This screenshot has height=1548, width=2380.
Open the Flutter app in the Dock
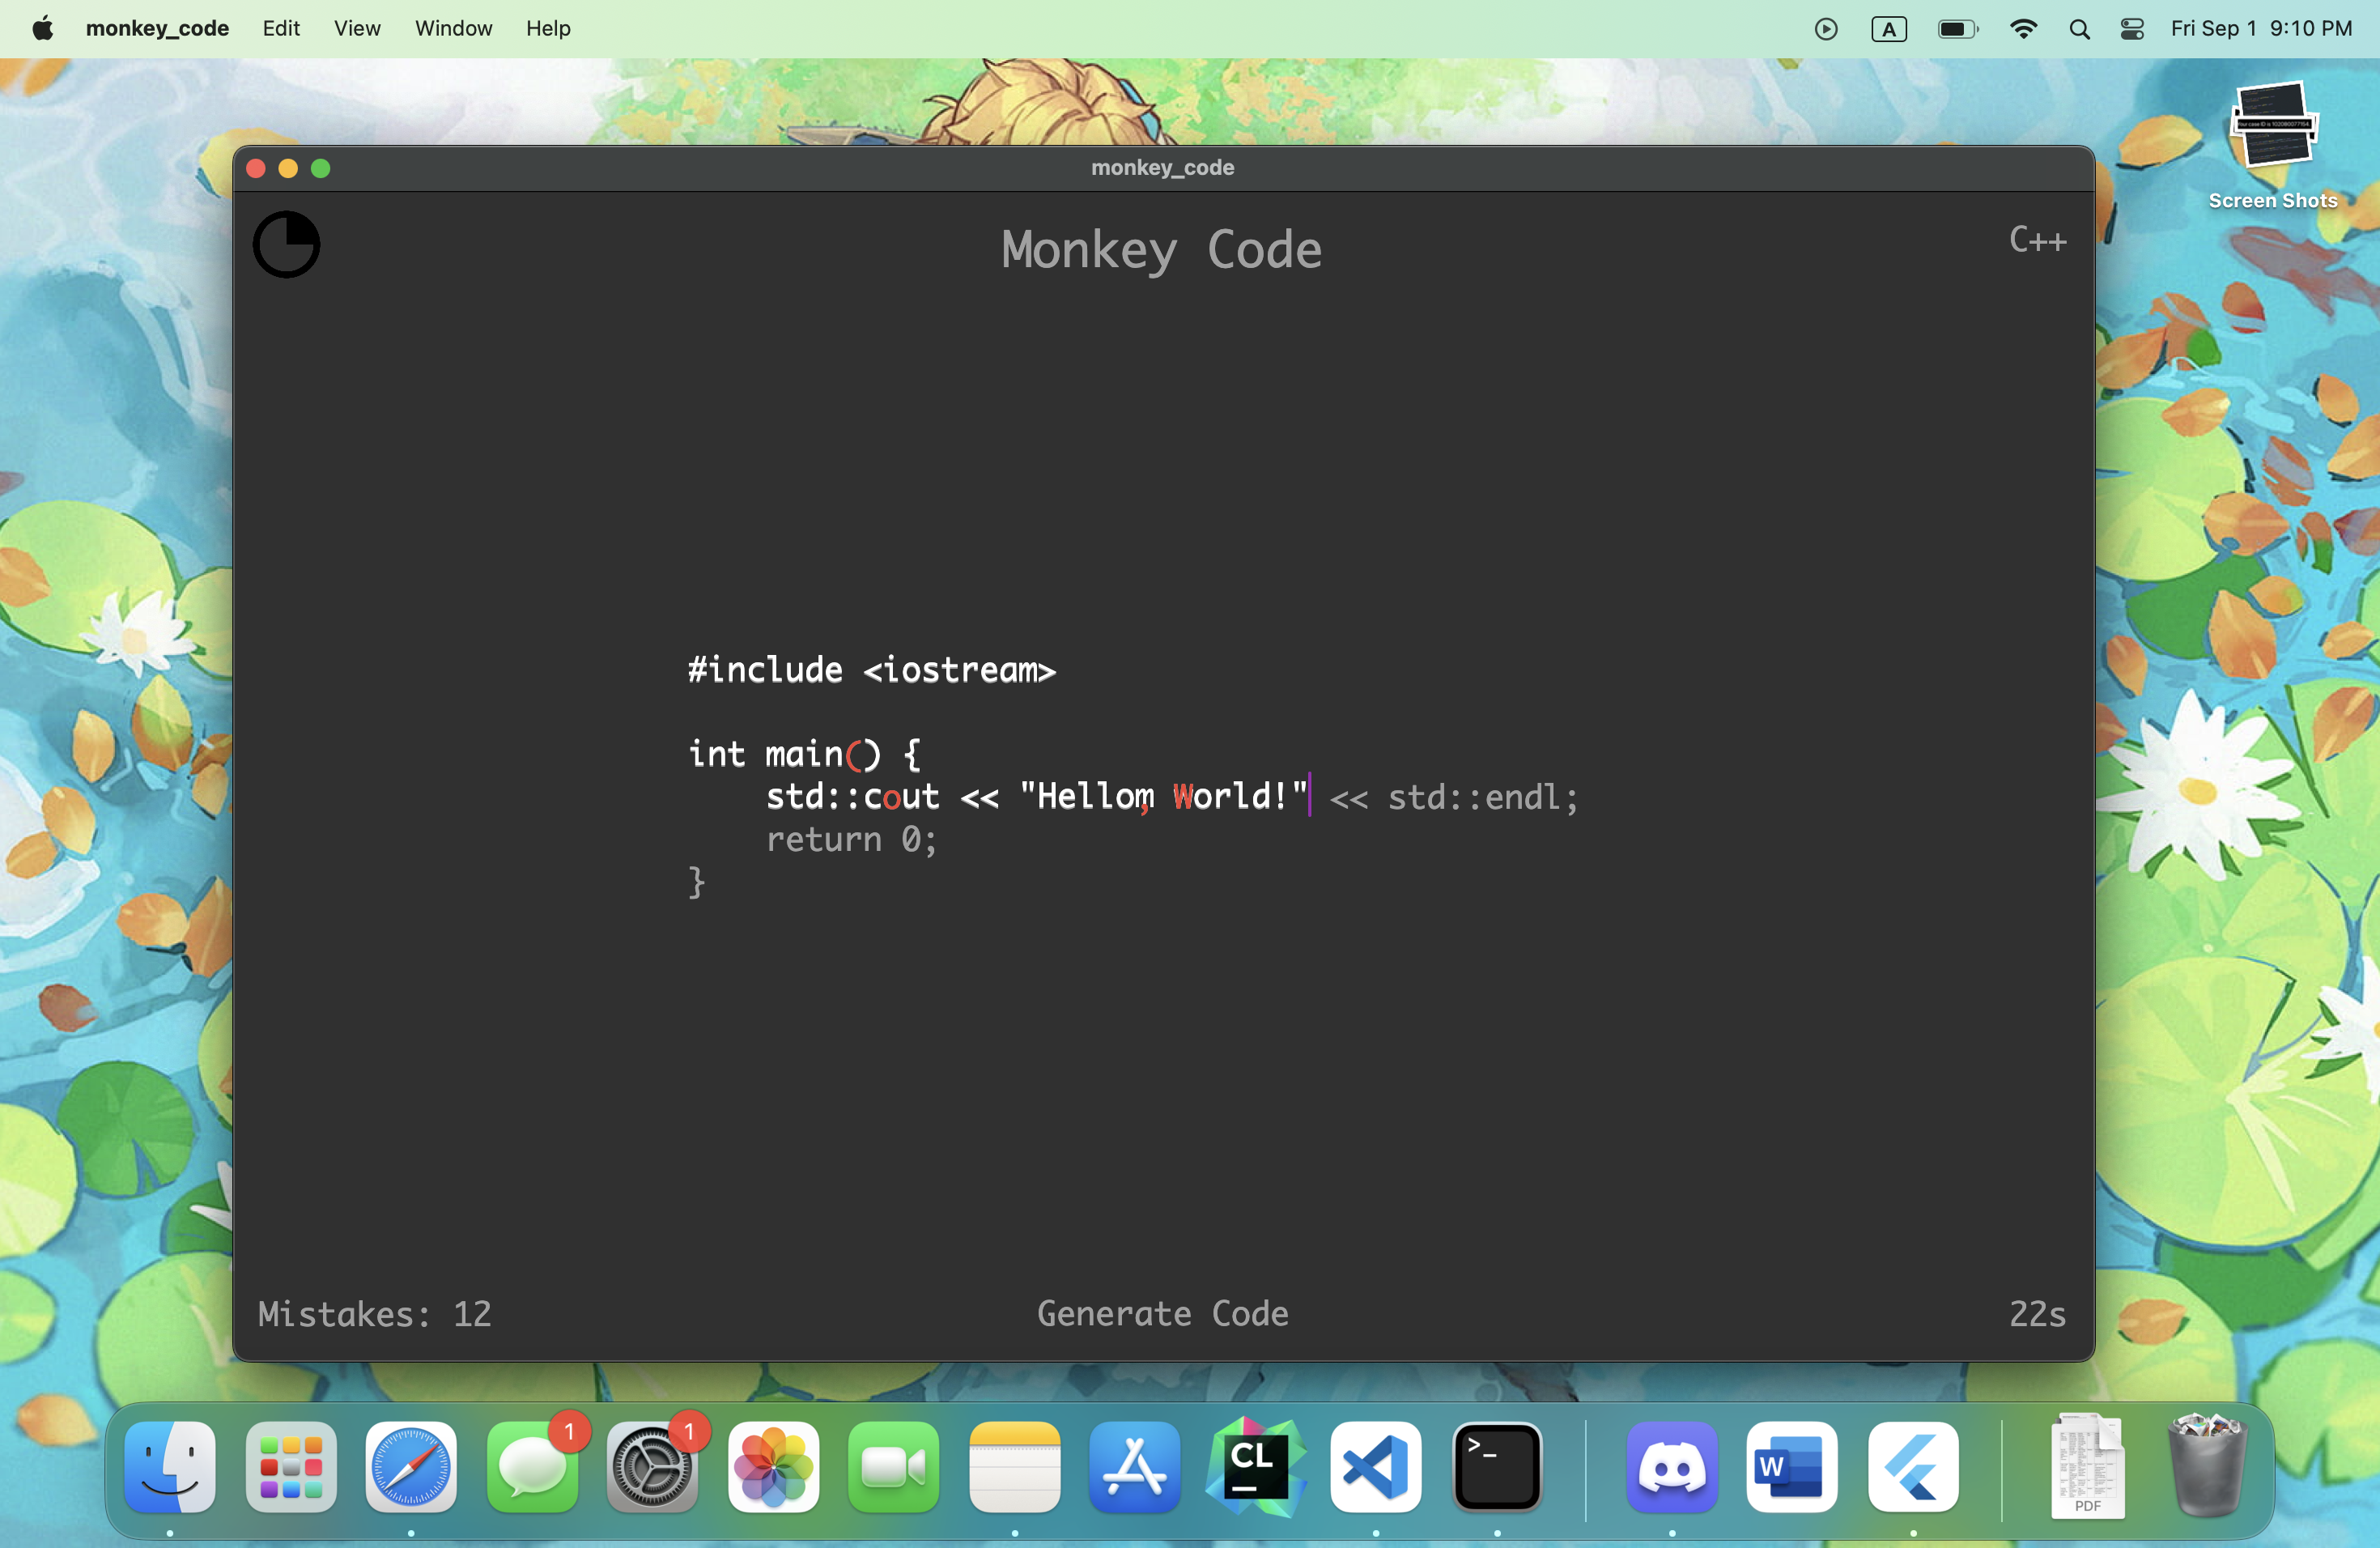pos(1913,1467)
